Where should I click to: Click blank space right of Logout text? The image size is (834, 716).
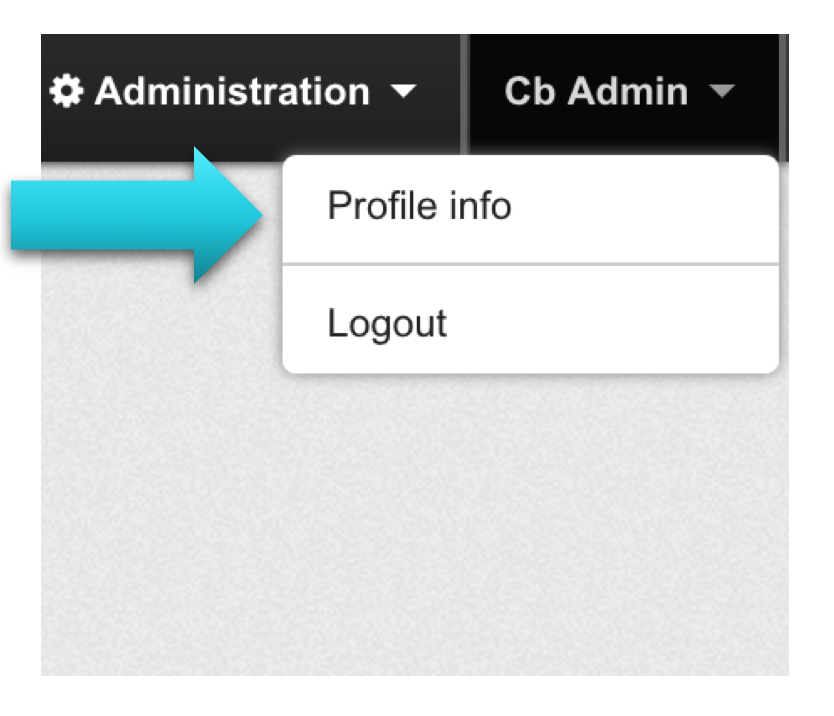tap(612, 323)
